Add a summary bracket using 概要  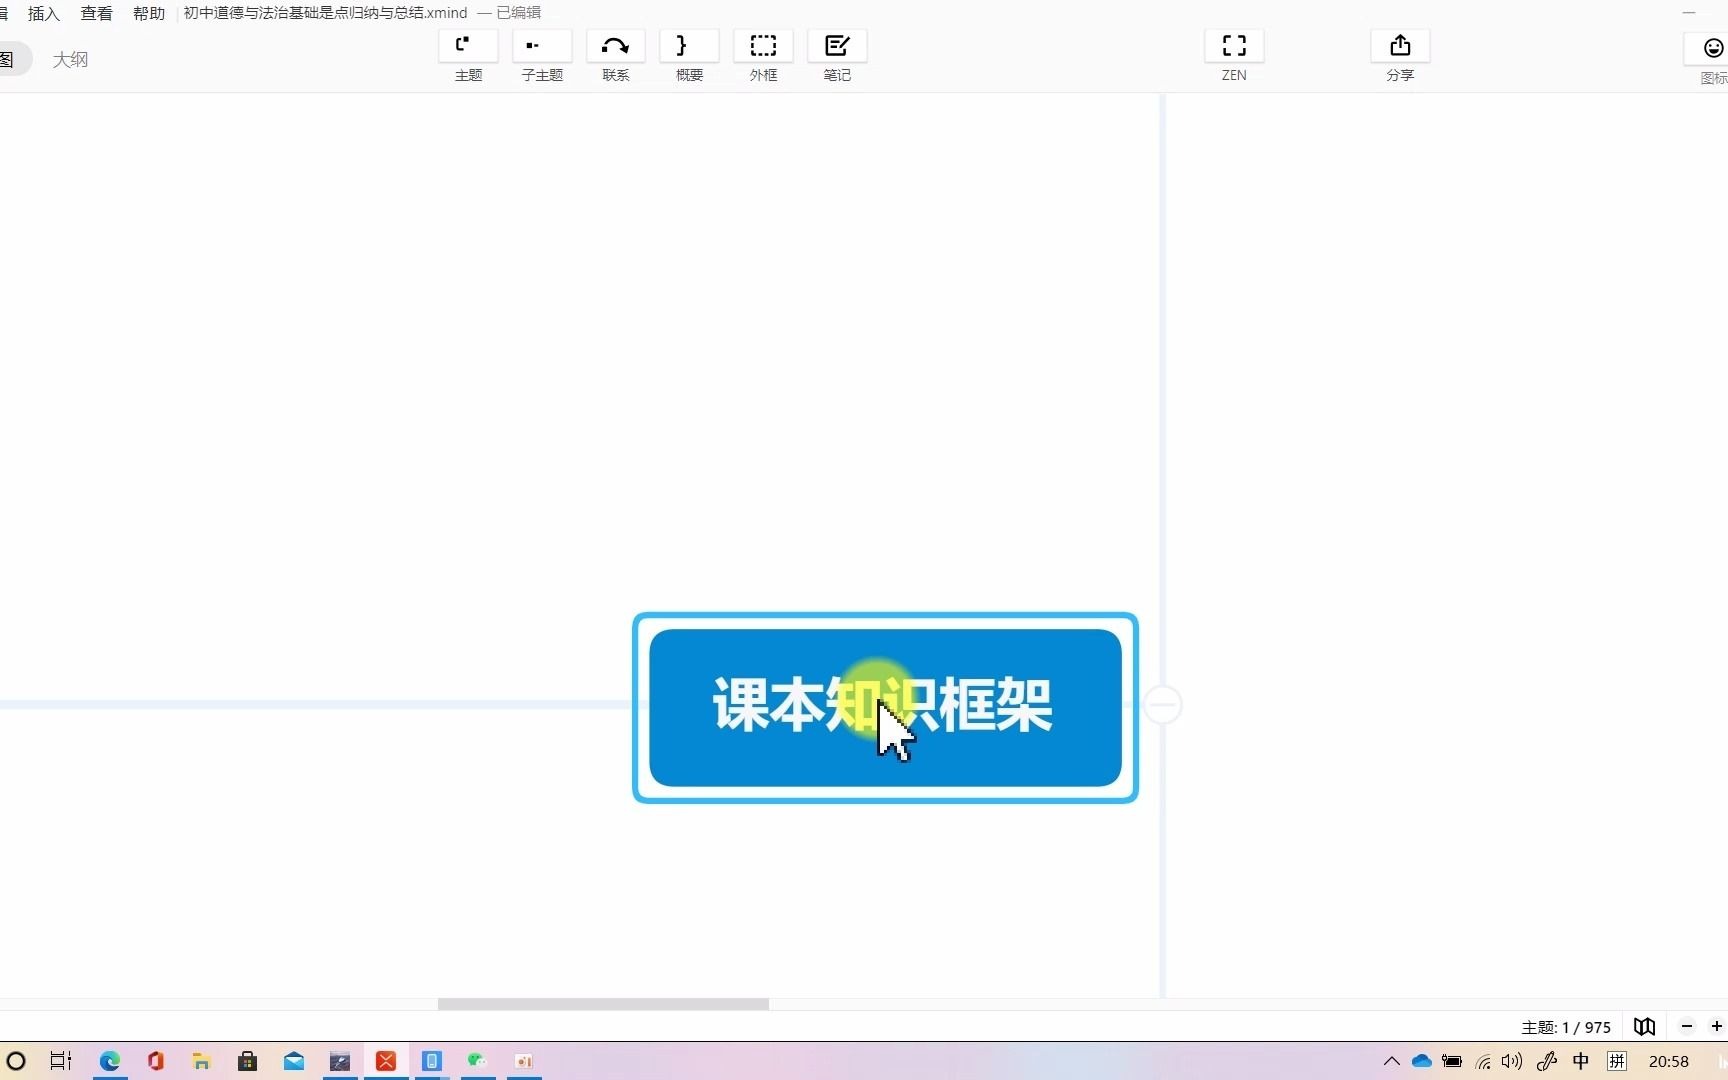pyautogui.click(x=689, y=57)
